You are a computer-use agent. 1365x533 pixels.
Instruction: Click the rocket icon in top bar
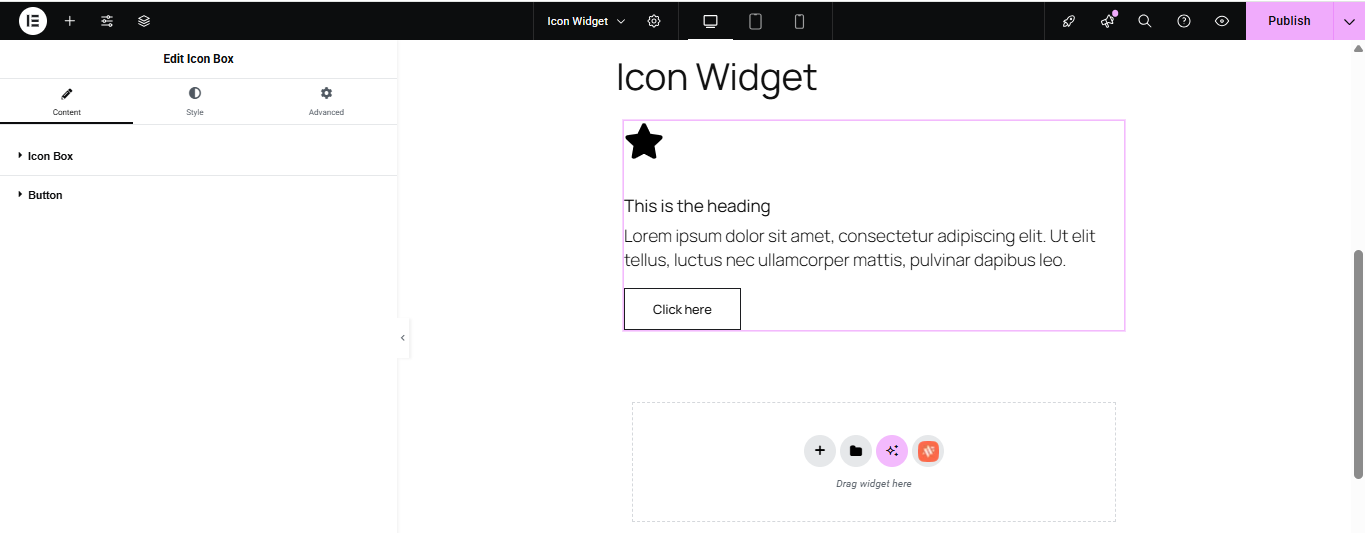[1069, 21]
